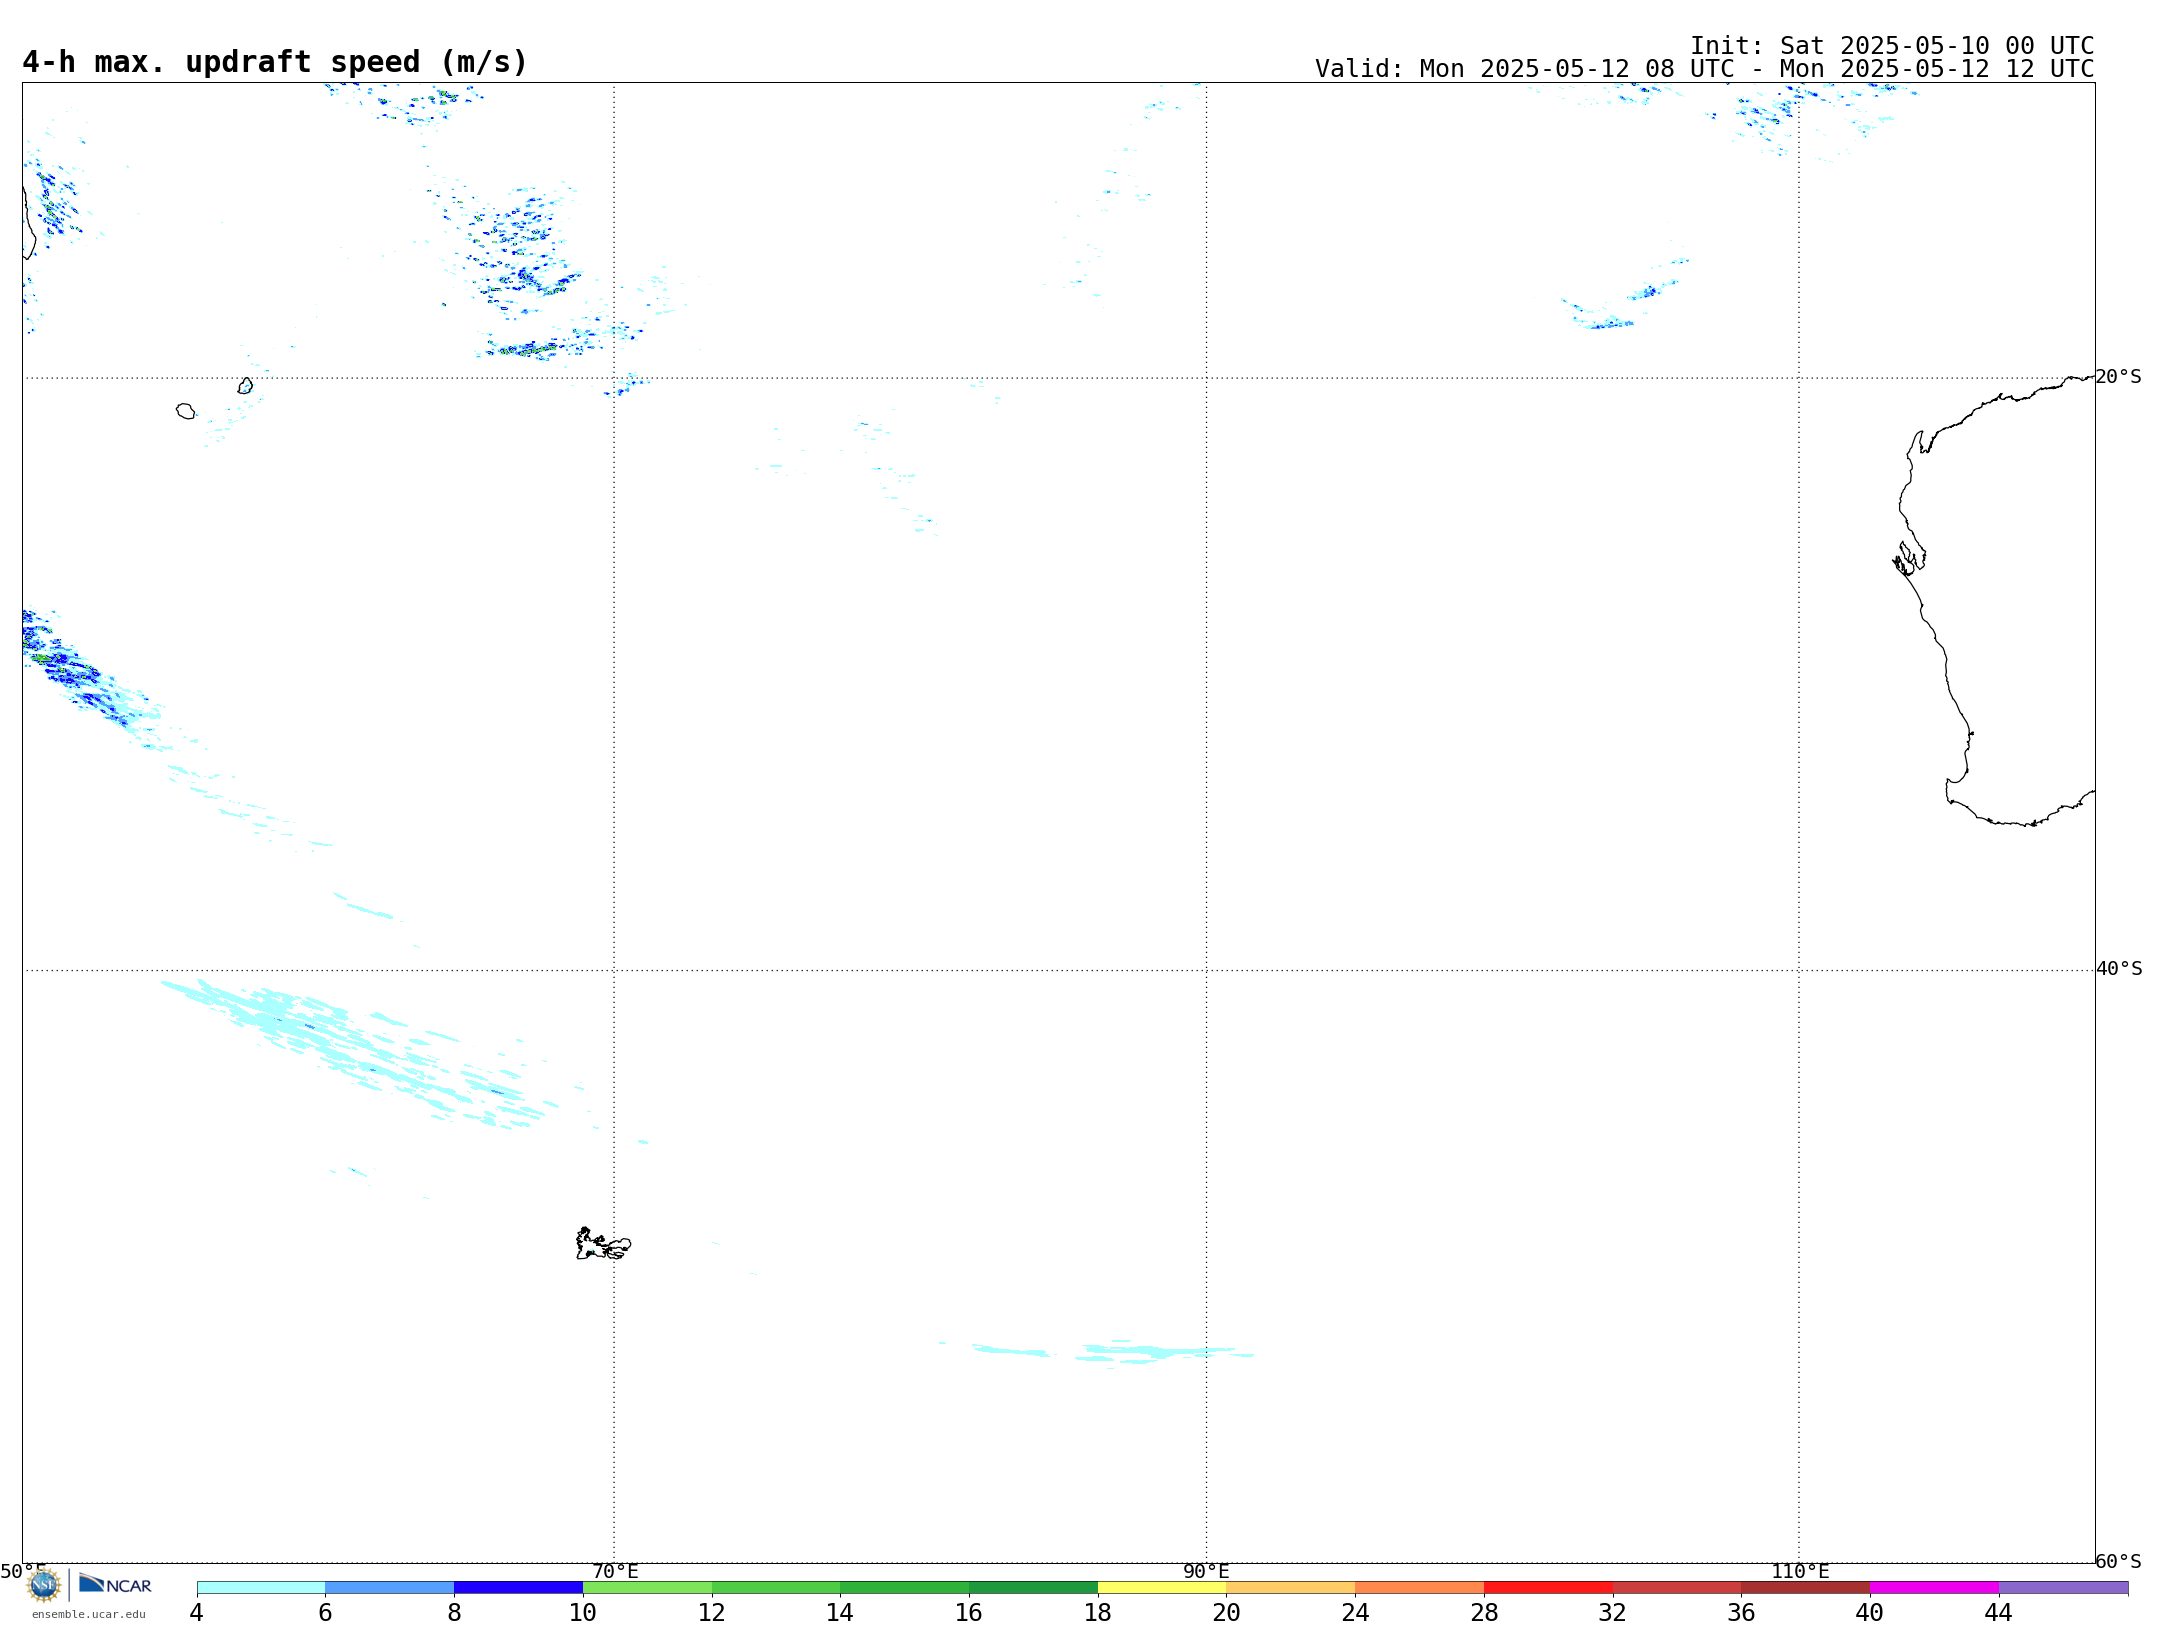
Task: Click the colorbar tick label 32
Action: 1613,1613
